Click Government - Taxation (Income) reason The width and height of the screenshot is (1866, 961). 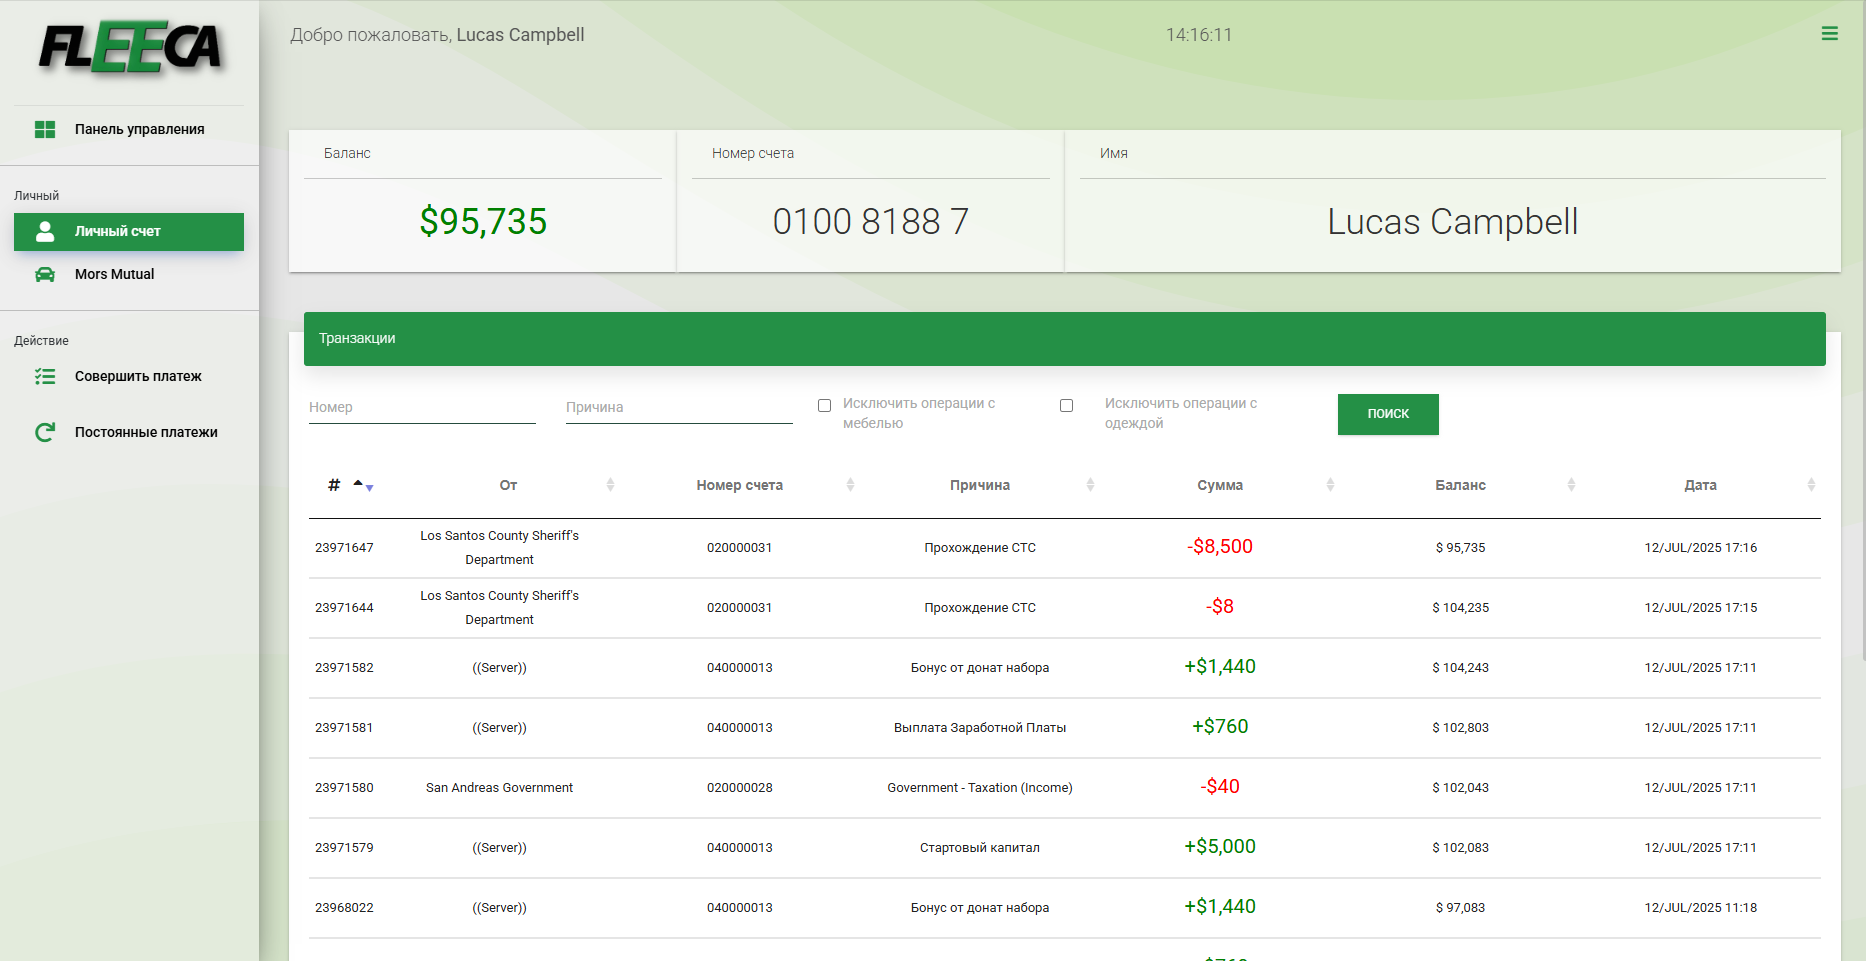(x=980, y=788)
